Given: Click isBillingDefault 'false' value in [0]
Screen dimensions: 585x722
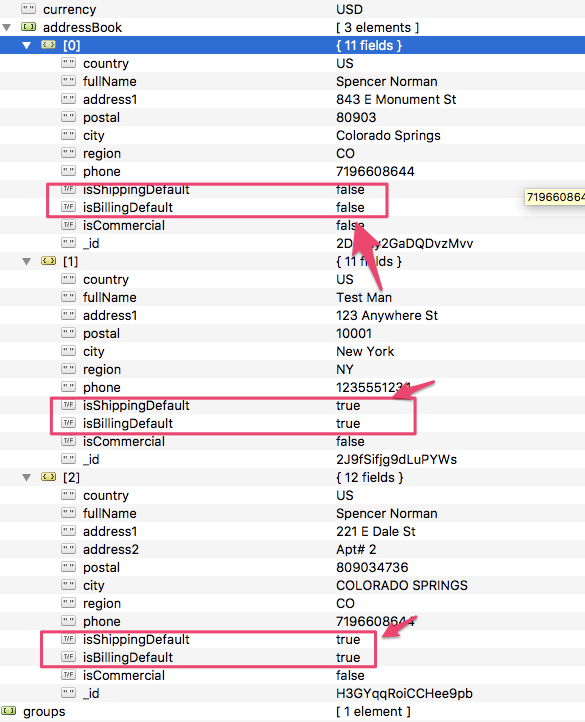Looking at the screenshot, I should click(350, 208).
